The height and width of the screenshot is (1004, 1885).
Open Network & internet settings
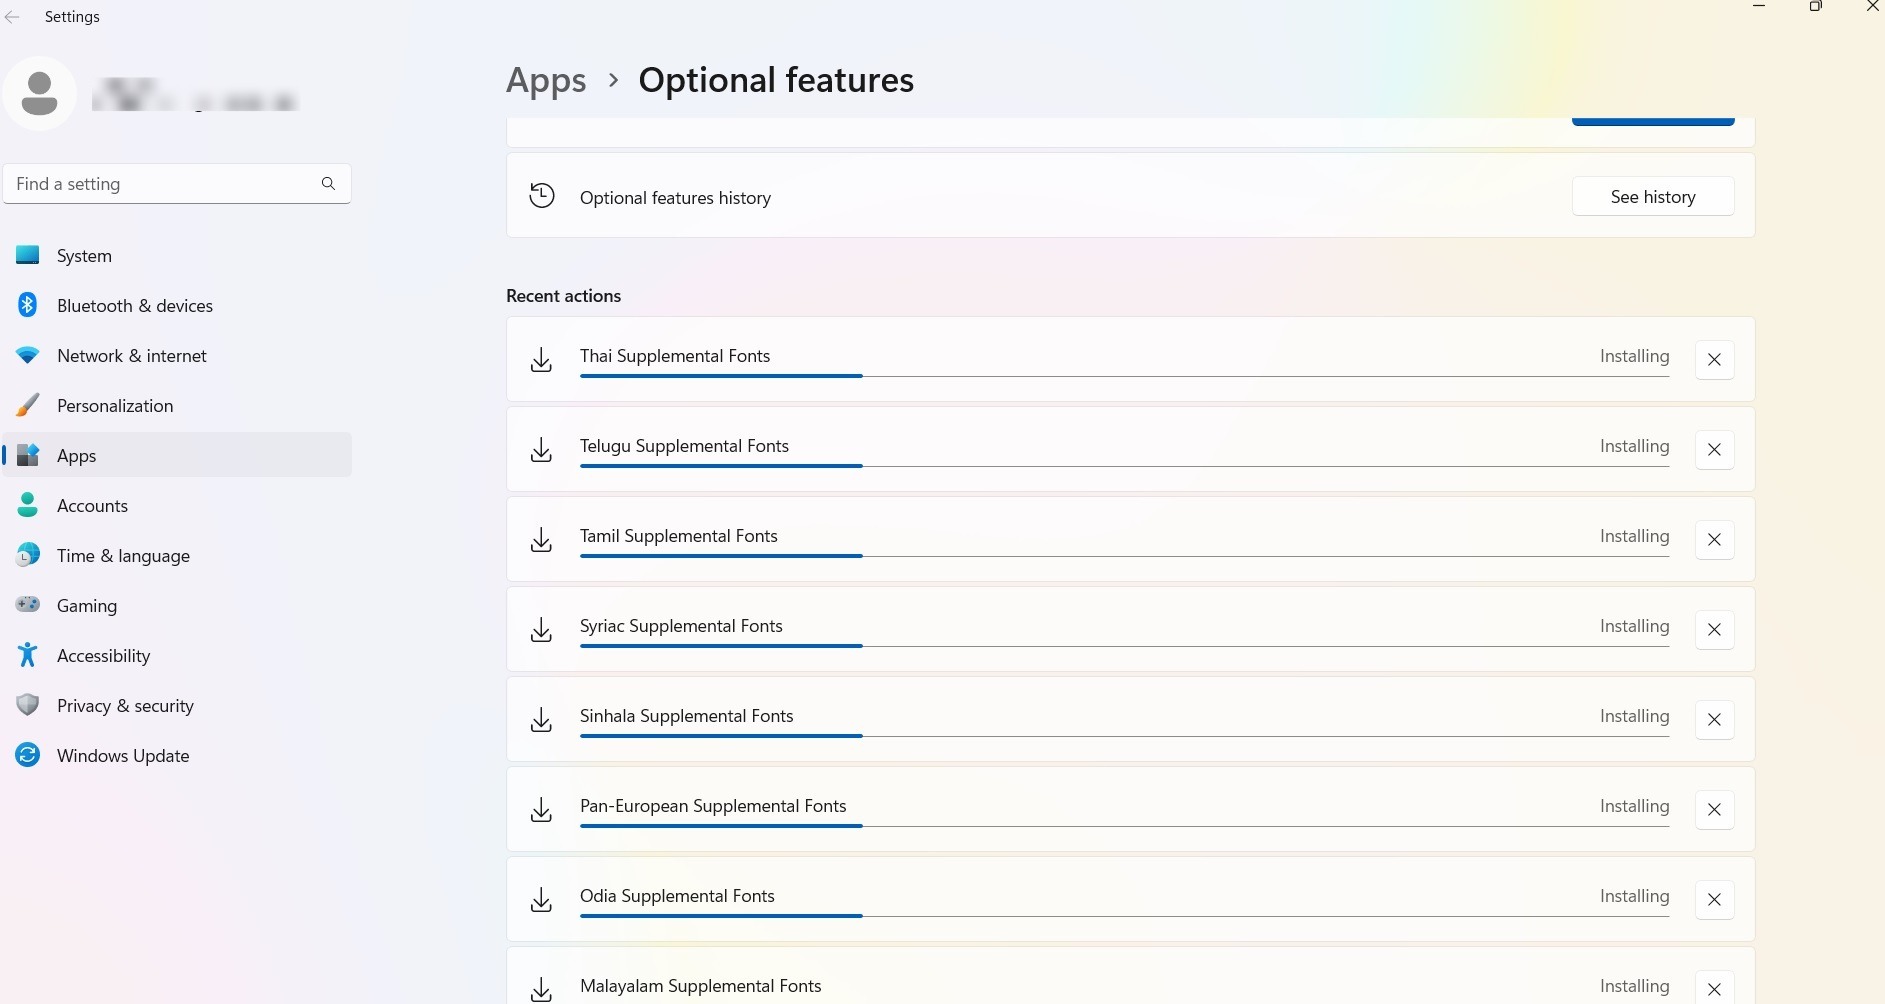click(x=131, y=355)
